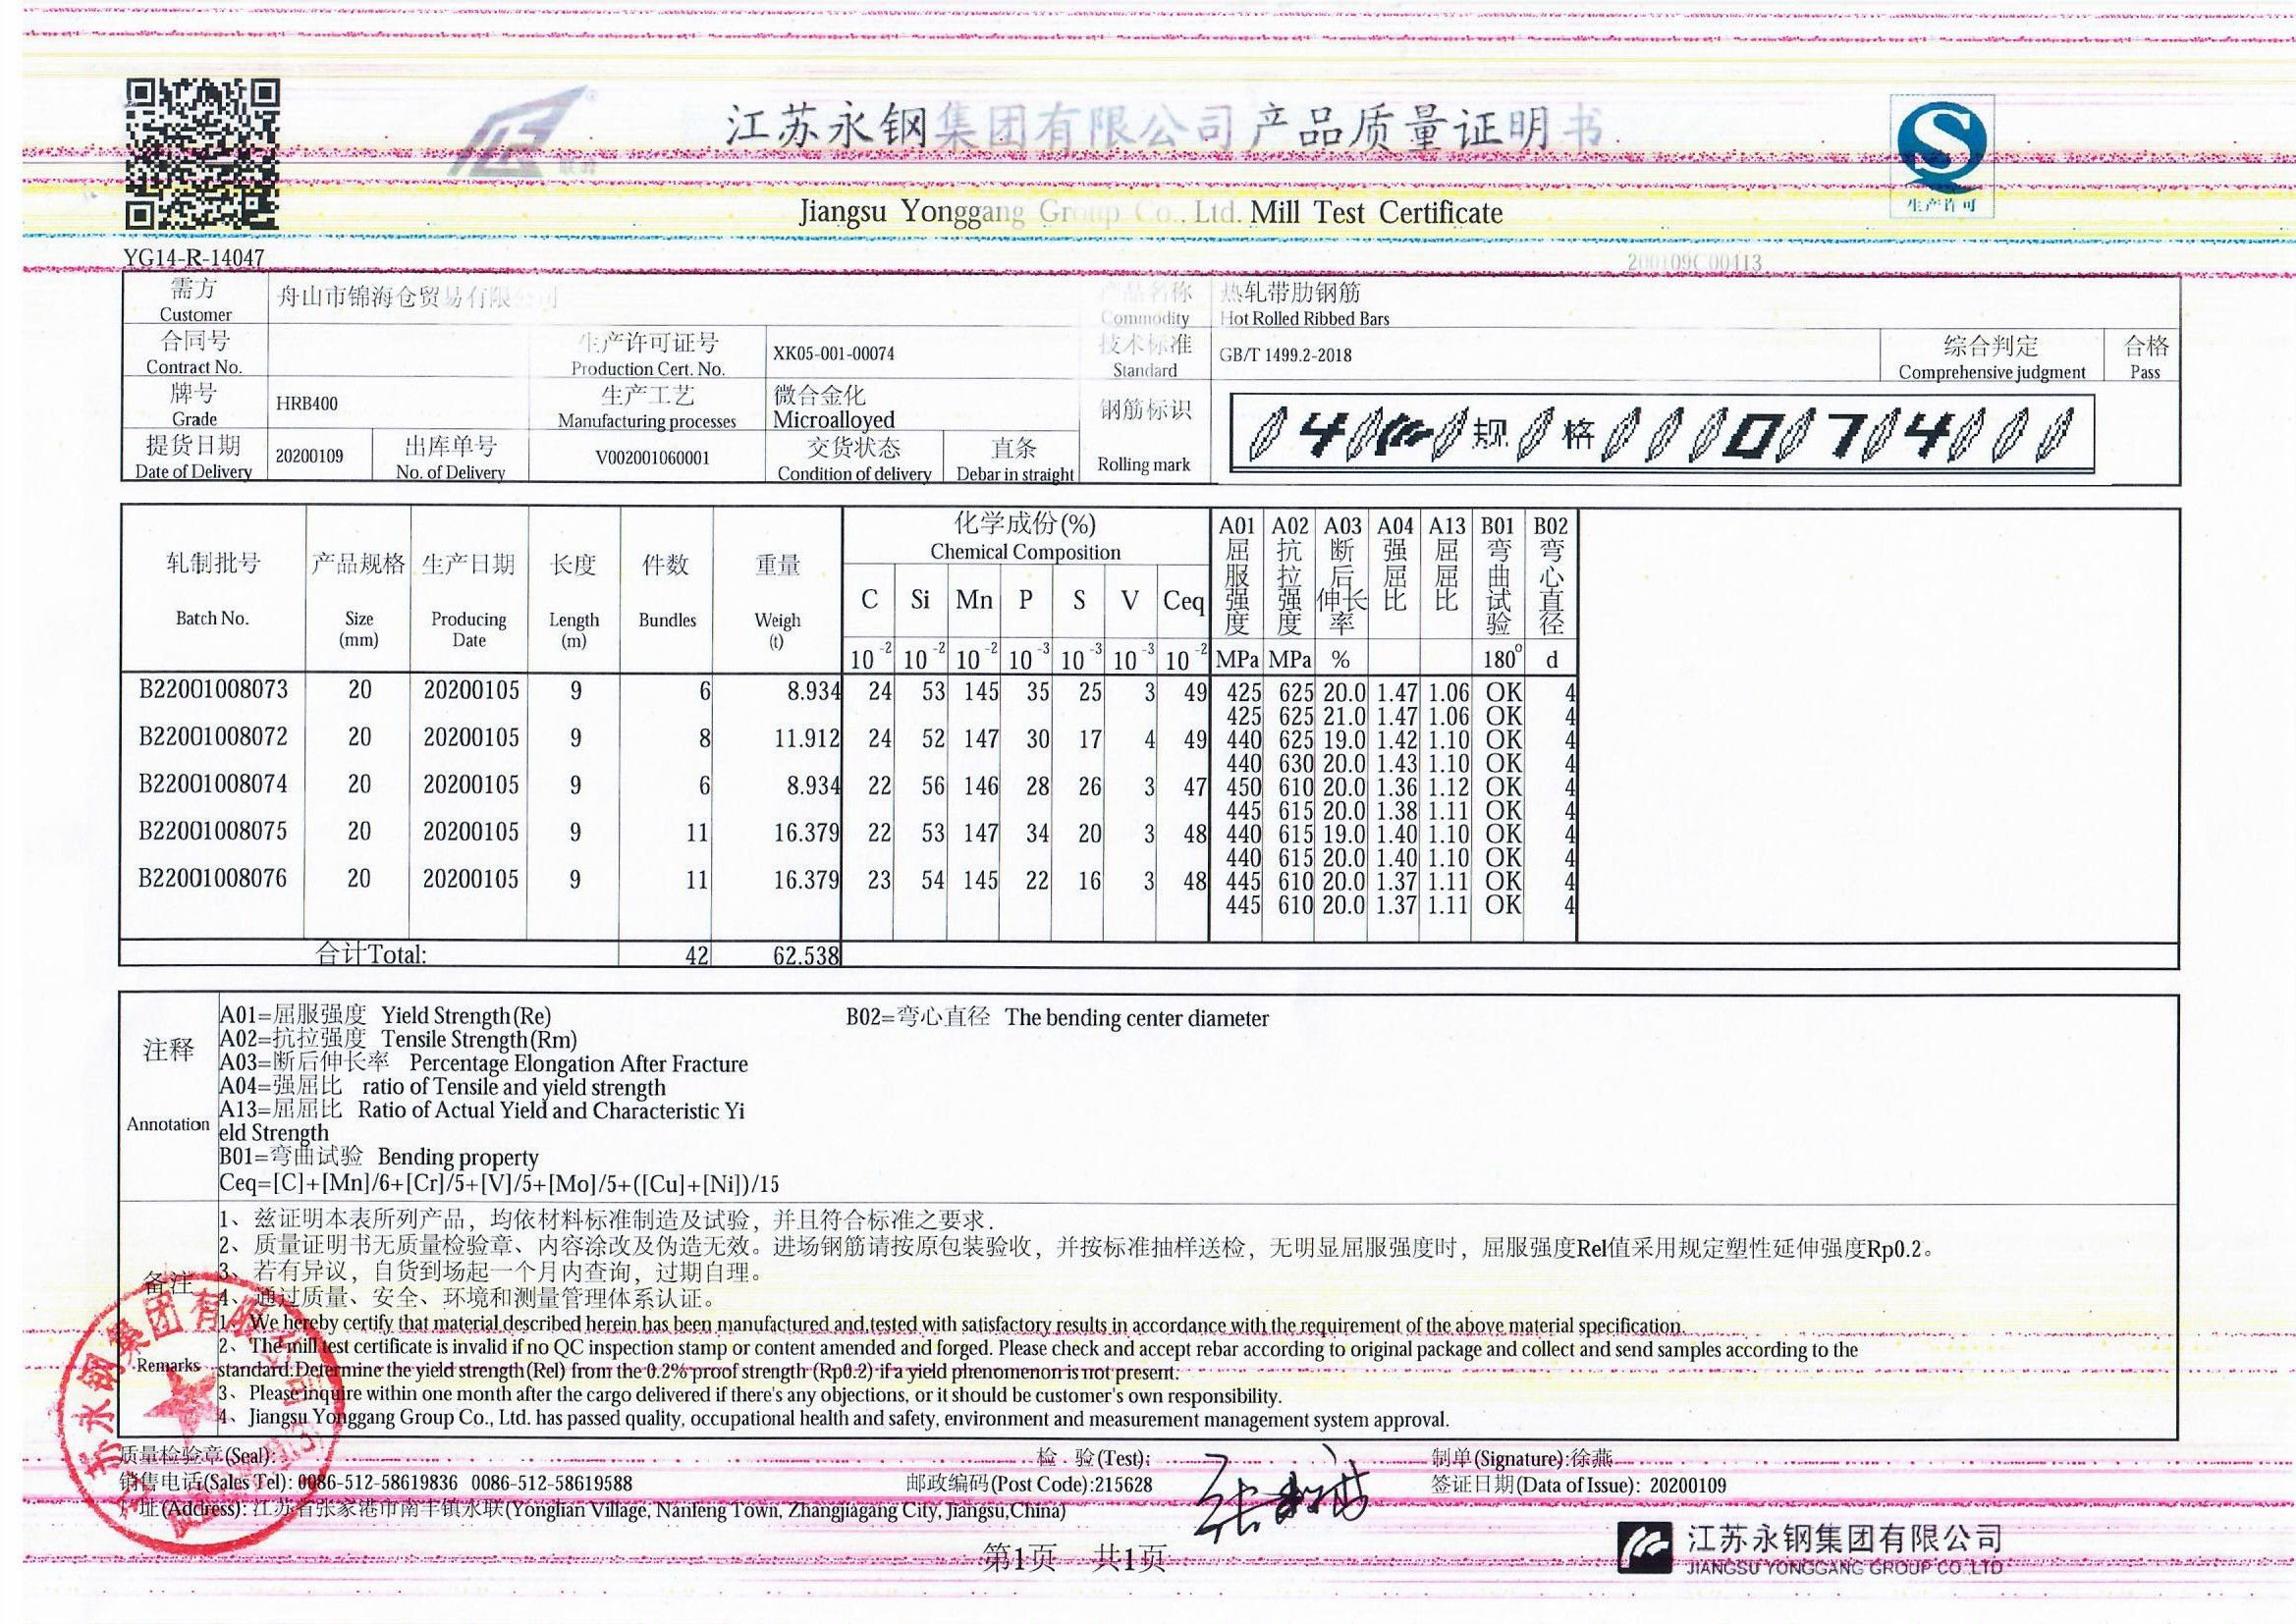Click the A13 column header
Viewport: 2296px width, 1624px height.
tap(1446, 564)
